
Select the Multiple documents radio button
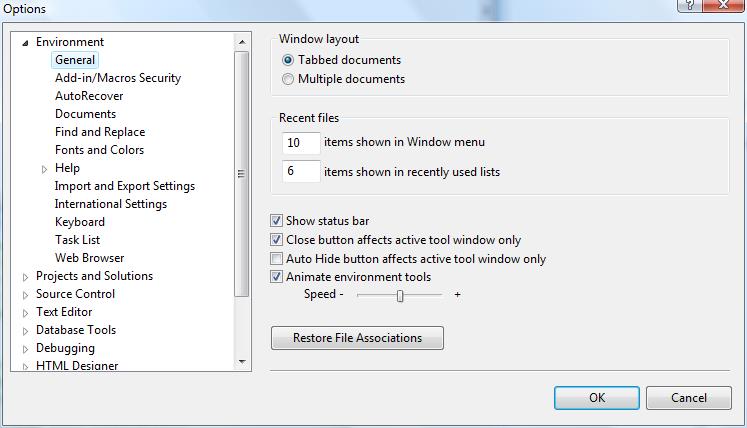(x=288, y=79)
